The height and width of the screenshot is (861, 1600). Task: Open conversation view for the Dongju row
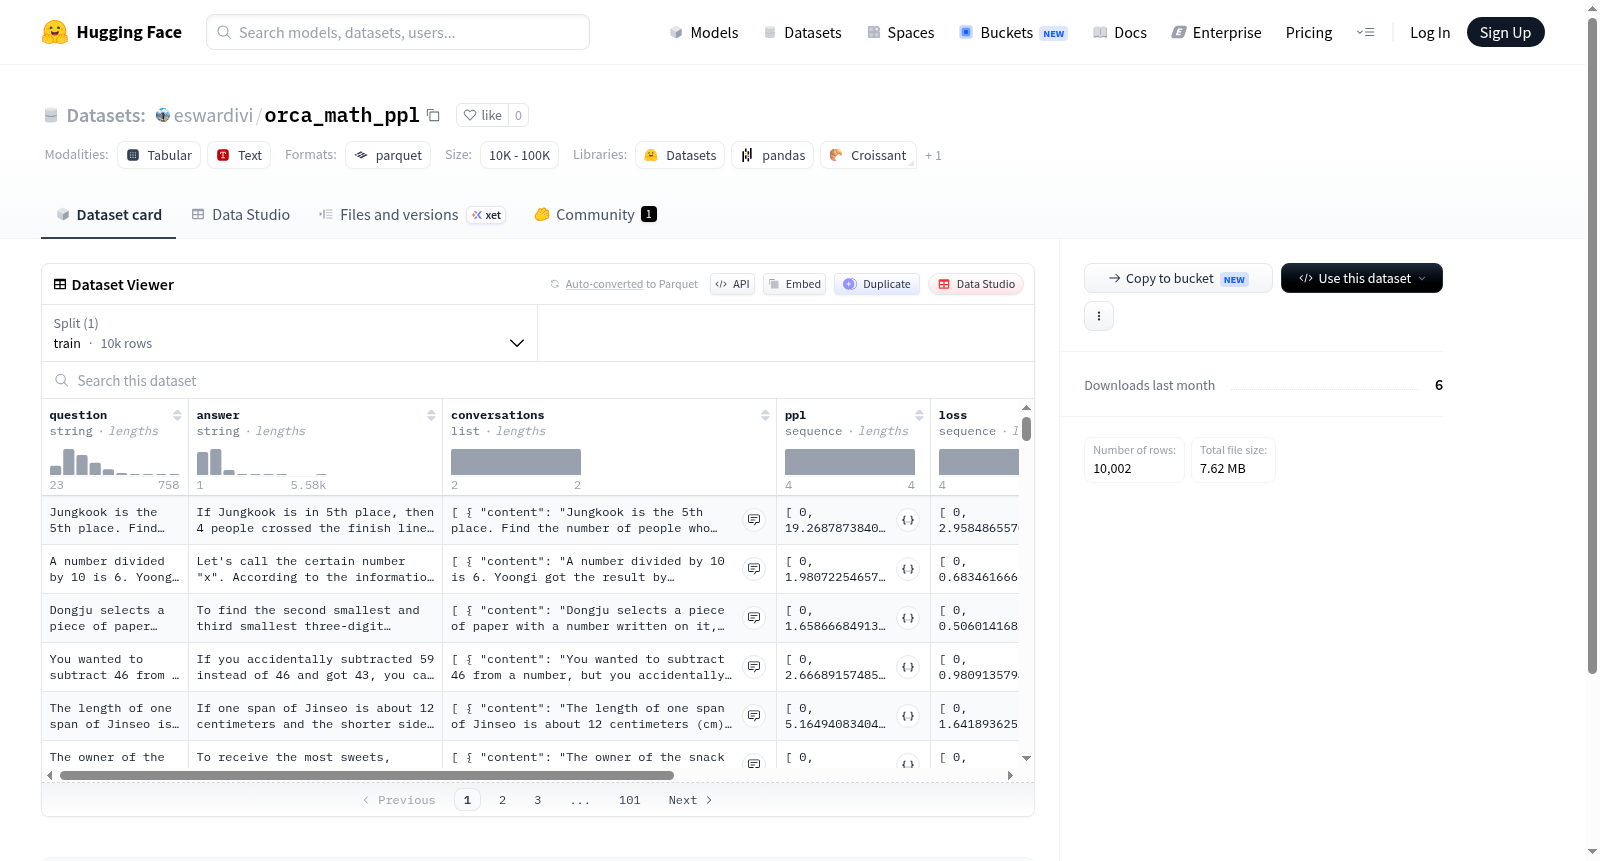tap(754, 618)
